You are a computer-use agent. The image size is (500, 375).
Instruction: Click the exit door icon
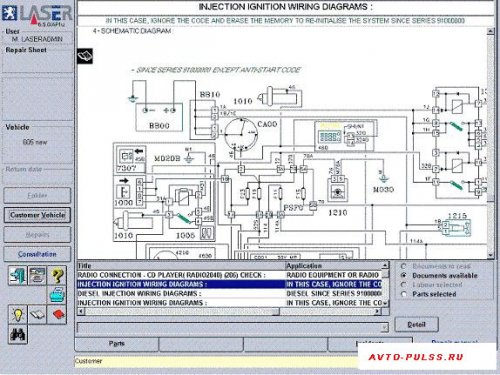(17, 275)
